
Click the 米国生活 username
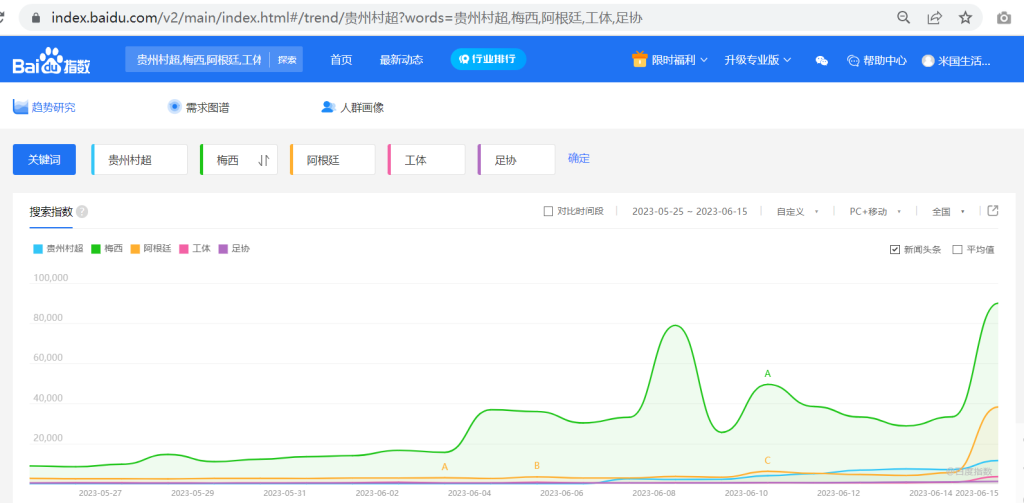pyautogui.click(x=964, y=61)
